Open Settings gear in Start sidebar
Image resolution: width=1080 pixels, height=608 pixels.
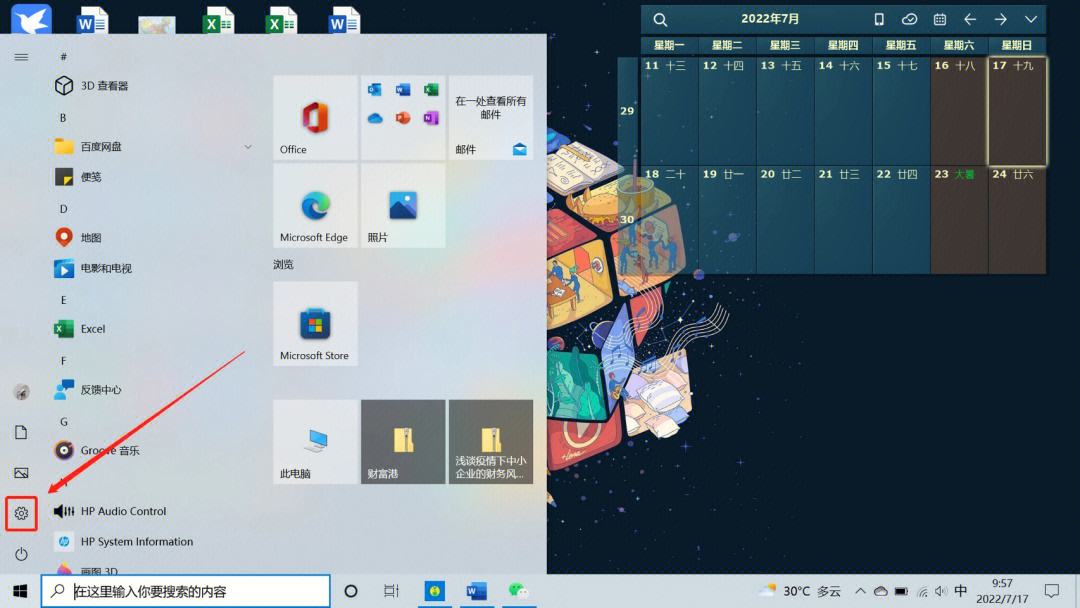point(21,514)
